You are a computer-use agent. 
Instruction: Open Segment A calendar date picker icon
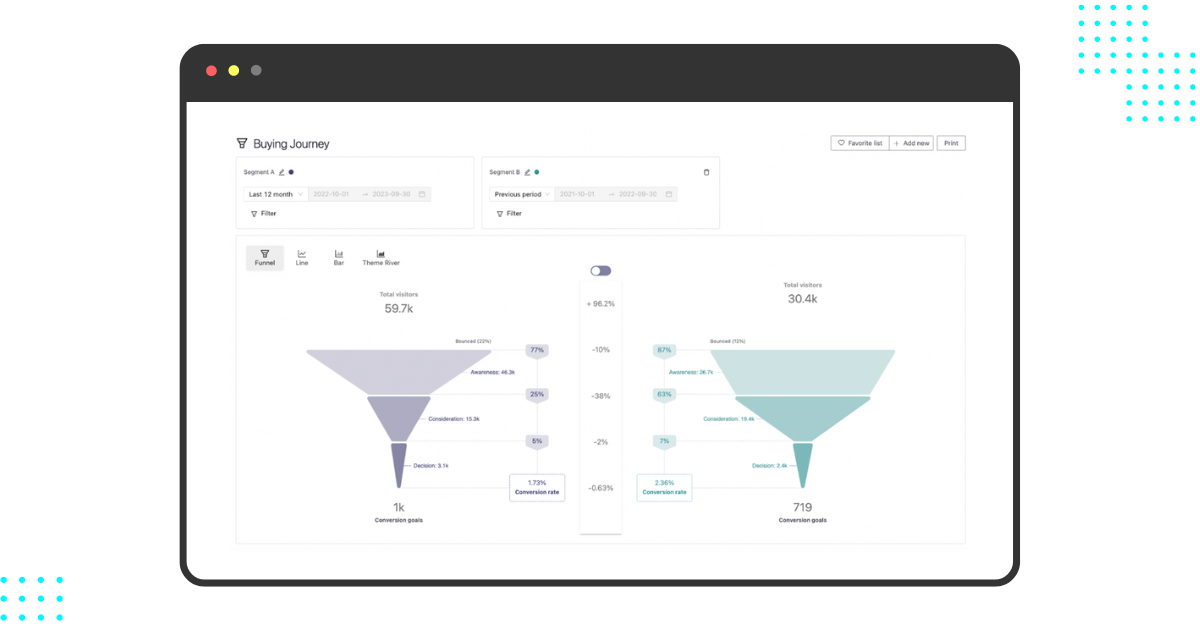pyautogui.click(x=422, y=194)
